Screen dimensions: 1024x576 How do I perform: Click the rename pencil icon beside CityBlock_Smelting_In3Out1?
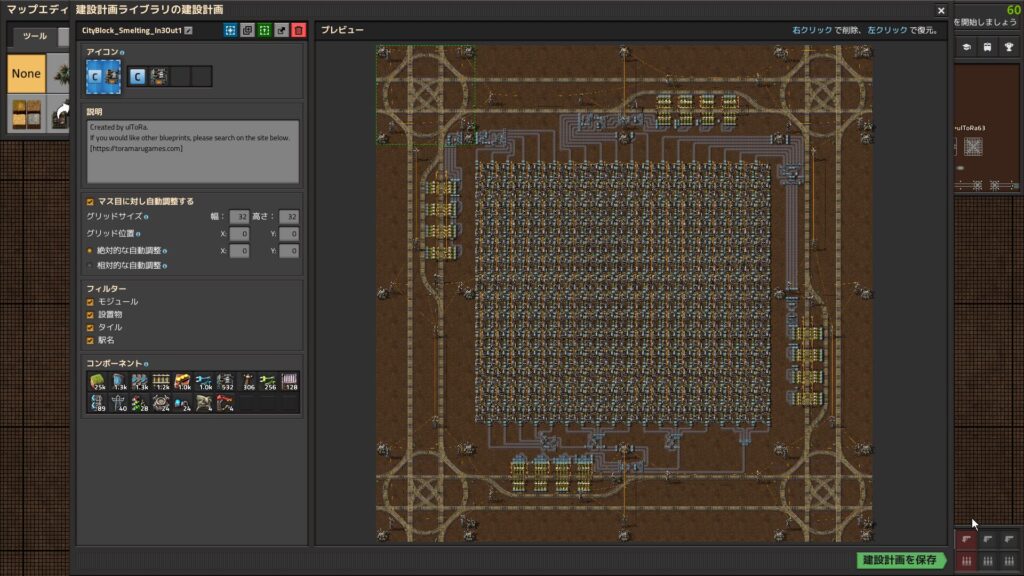(189, 31)
